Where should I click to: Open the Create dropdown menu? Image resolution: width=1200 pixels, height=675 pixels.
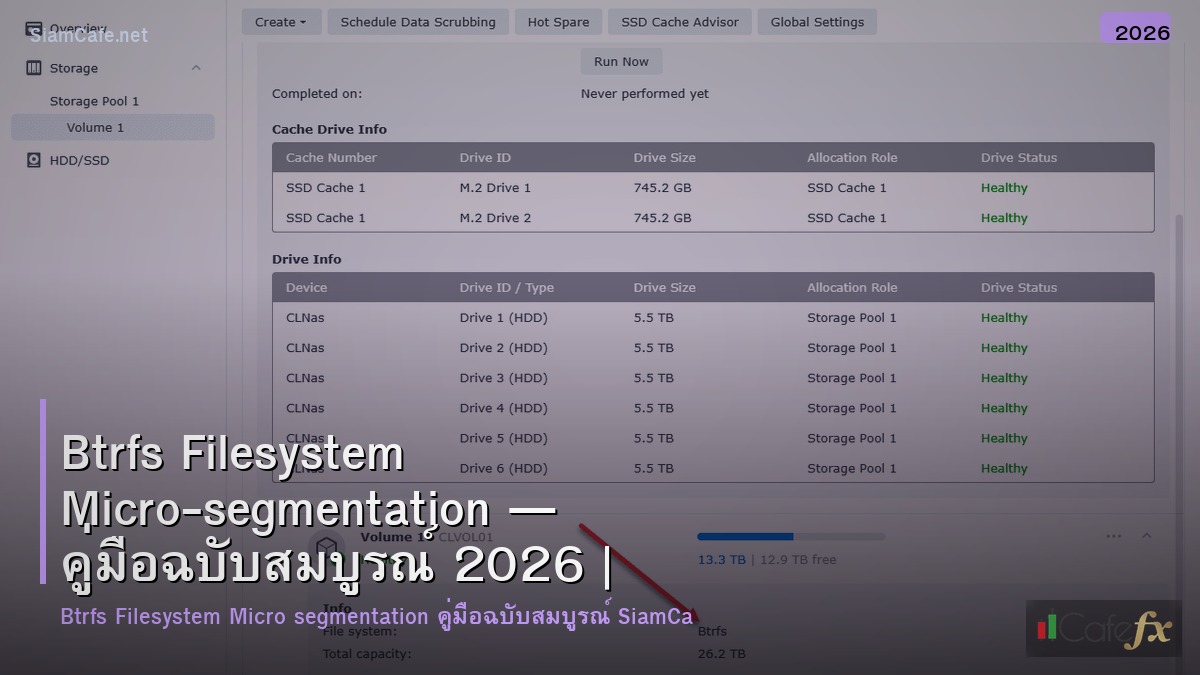coord(281,21)
